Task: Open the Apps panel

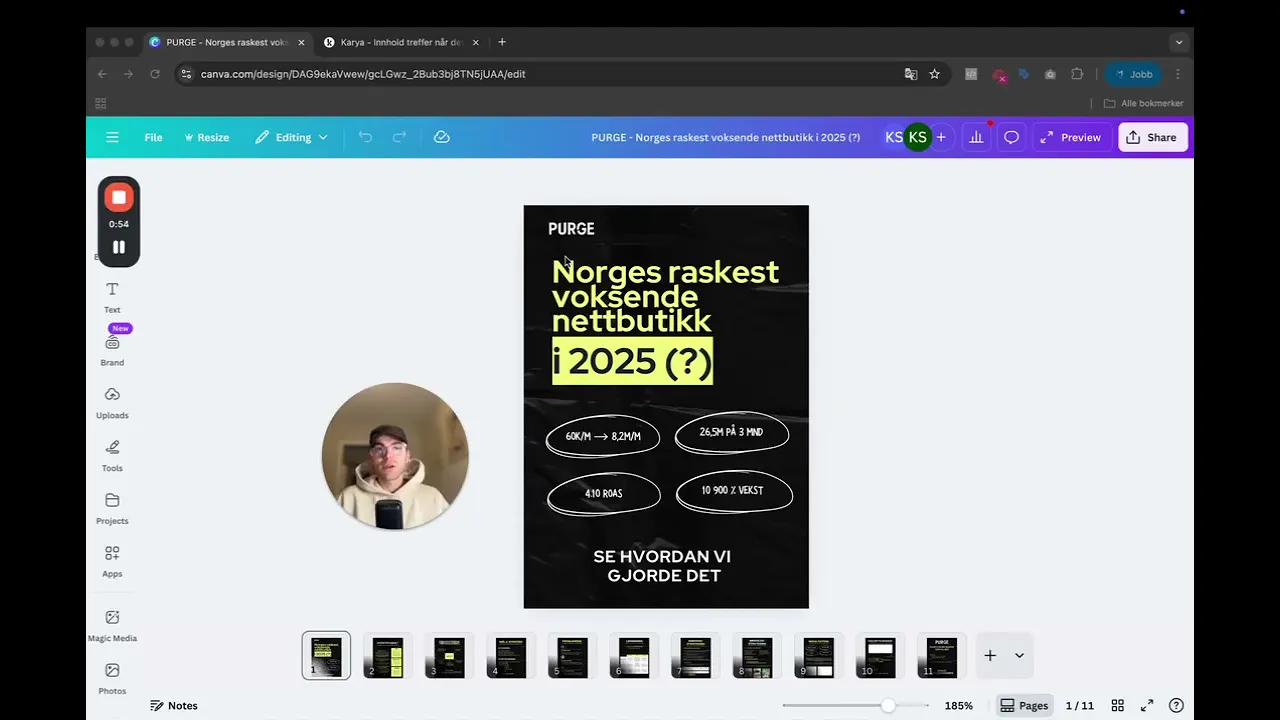Action: [x=112, y=562]
